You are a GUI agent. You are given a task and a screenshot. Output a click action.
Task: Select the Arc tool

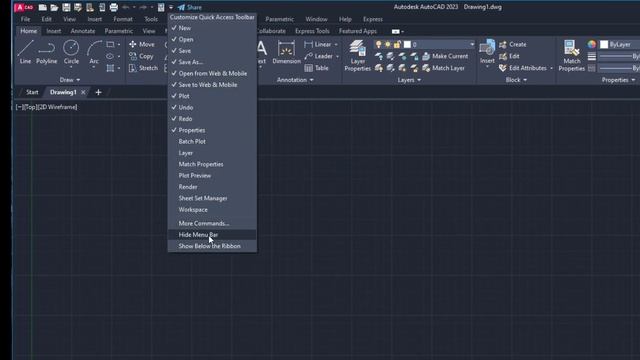coord(94,52)
